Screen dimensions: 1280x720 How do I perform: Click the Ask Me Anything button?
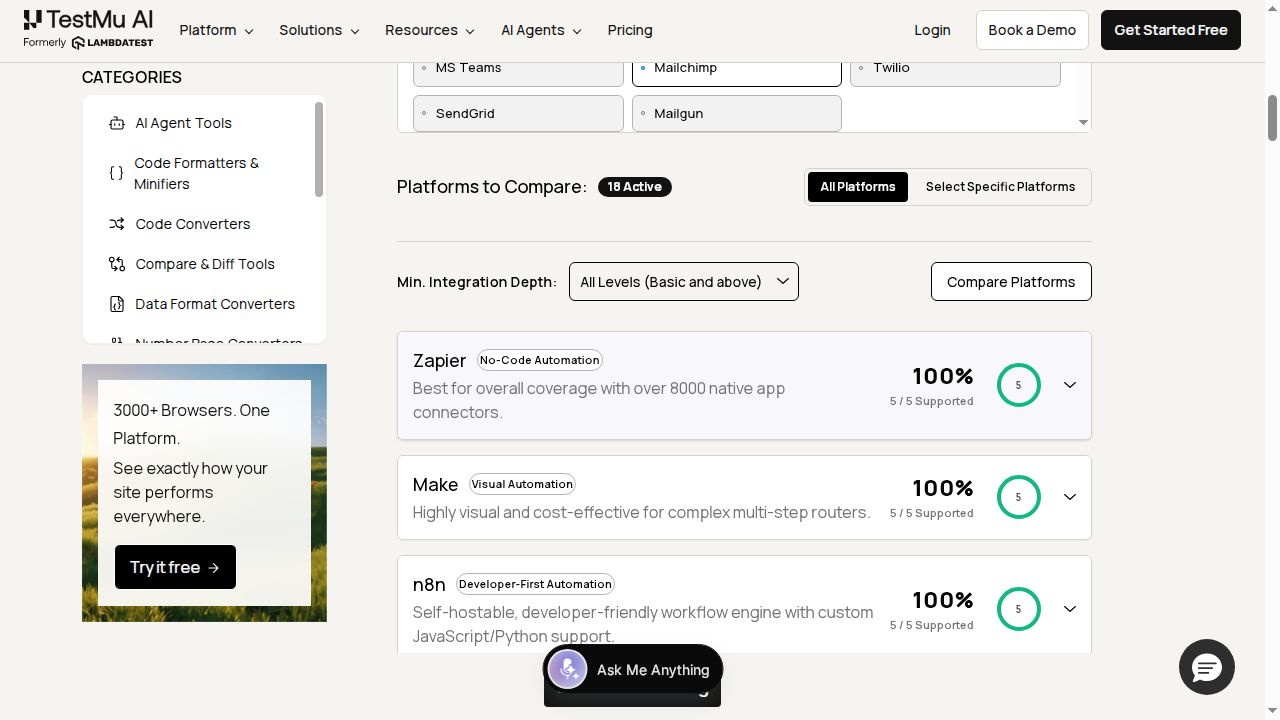tap(633, 670)
